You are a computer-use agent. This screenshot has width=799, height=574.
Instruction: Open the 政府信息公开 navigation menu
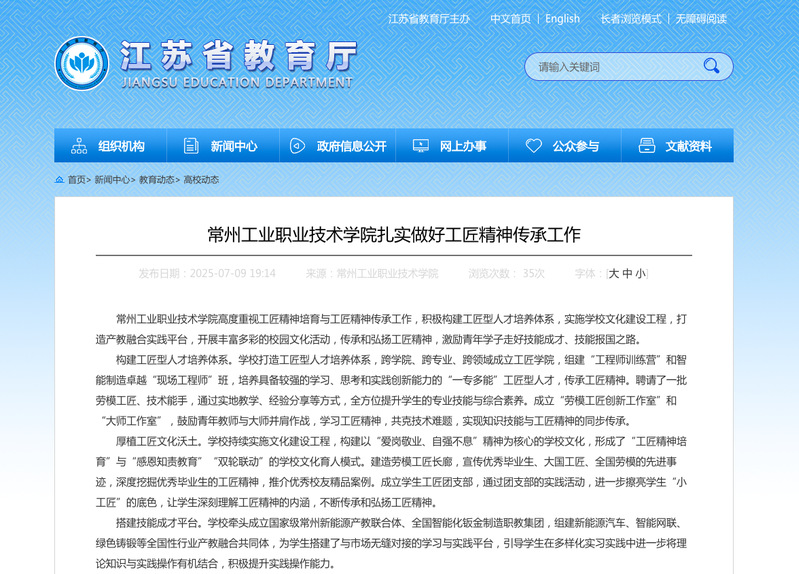pos(351,146)
